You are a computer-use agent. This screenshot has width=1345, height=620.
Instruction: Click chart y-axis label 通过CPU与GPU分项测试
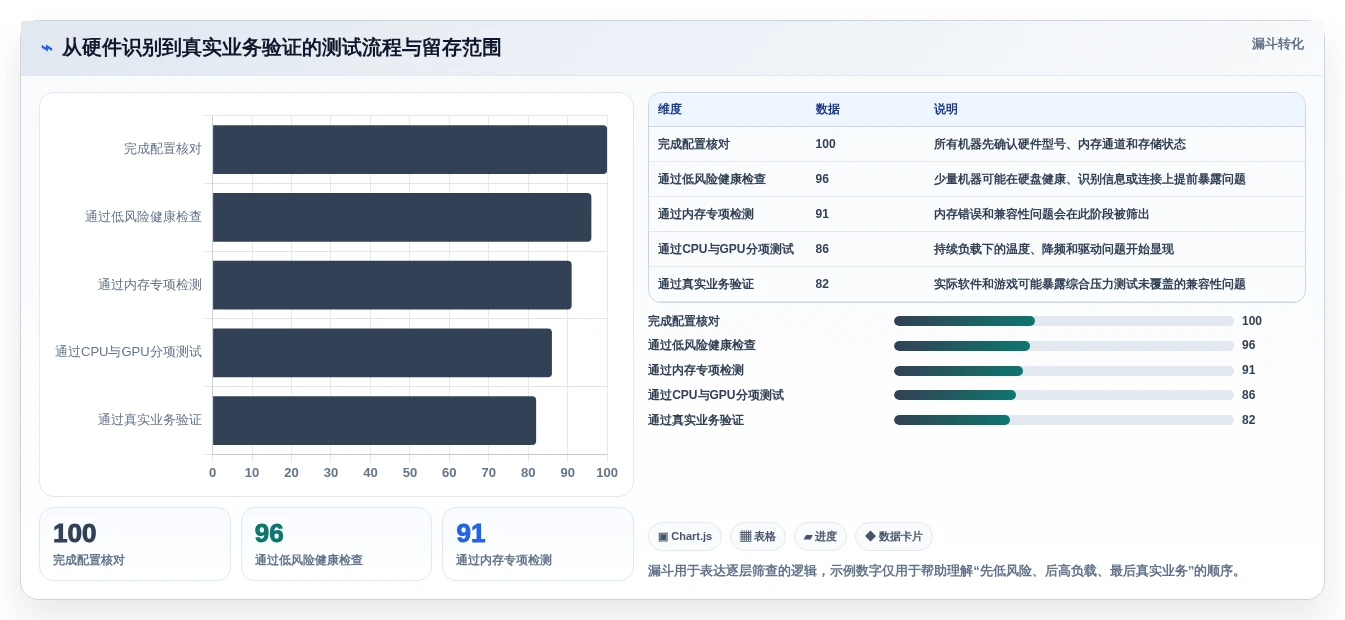128,352
